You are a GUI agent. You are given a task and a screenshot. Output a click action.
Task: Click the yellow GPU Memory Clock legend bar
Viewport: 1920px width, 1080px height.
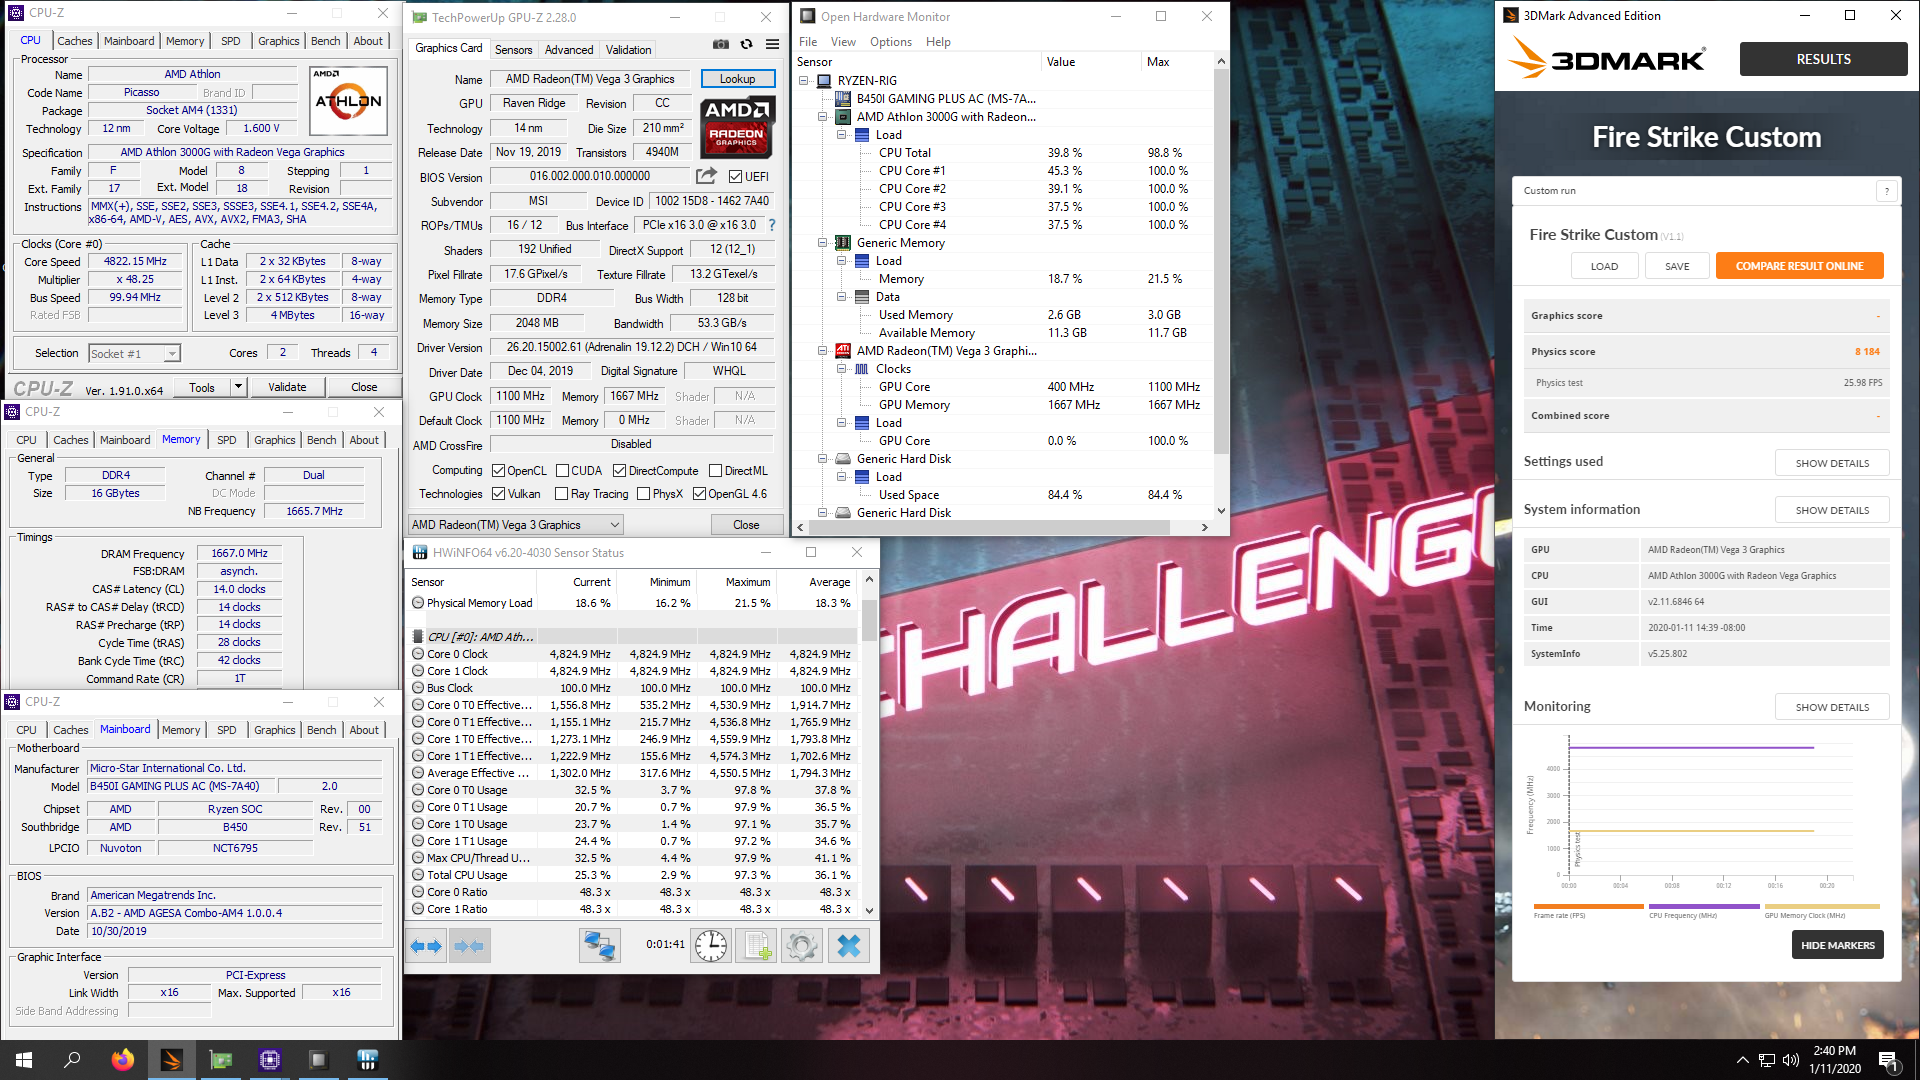[x=1822, y=906]
